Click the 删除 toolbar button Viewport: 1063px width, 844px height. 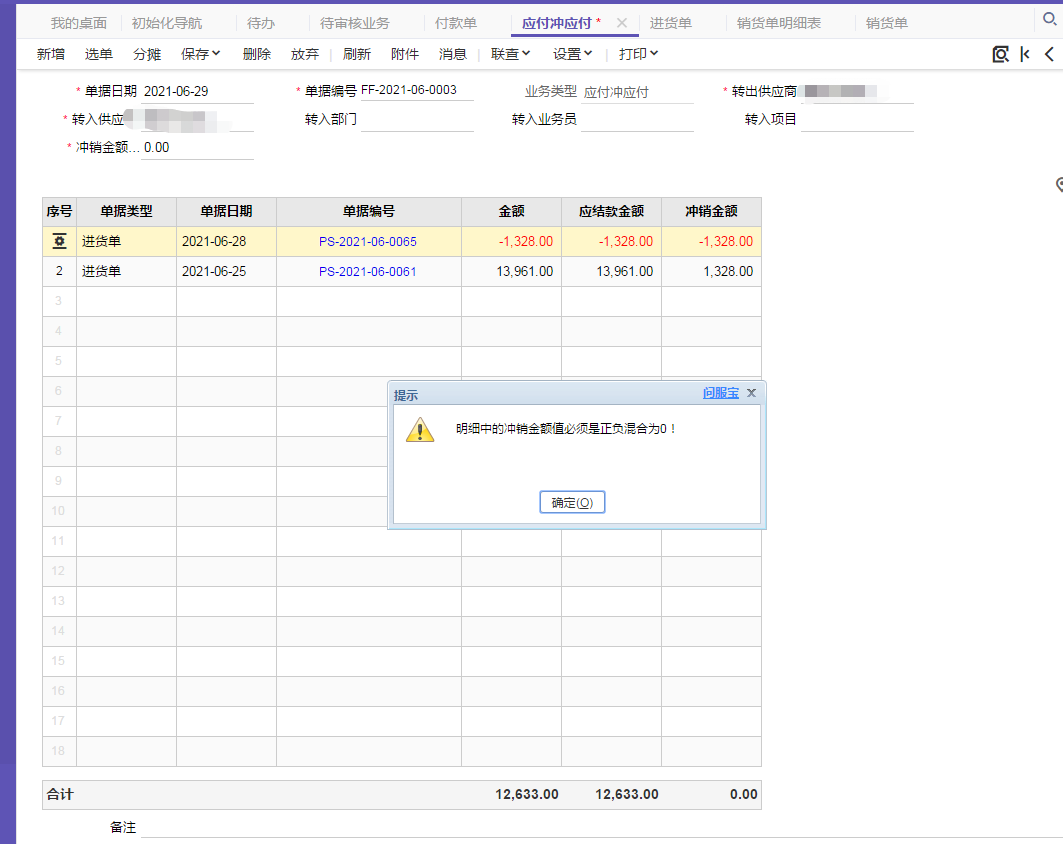(257, 54)
